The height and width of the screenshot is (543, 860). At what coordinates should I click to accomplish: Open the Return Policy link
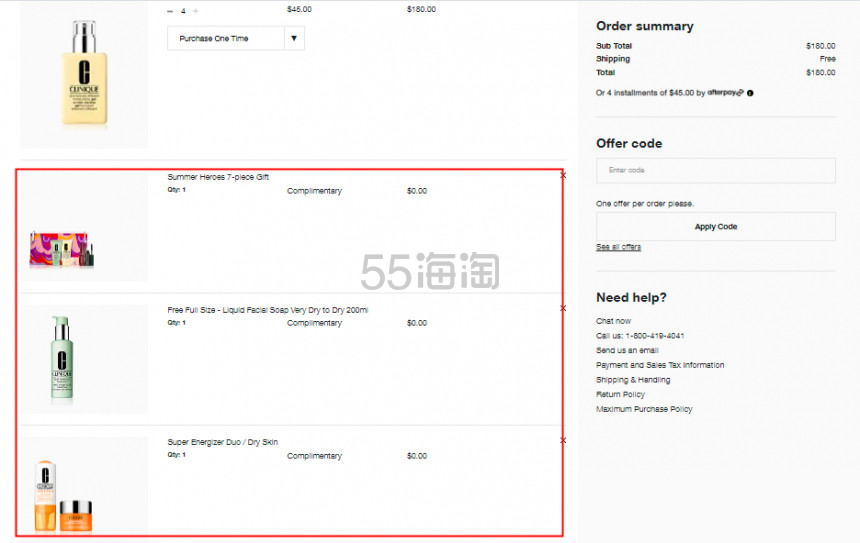pyautogui.click(x=620, y=394)
